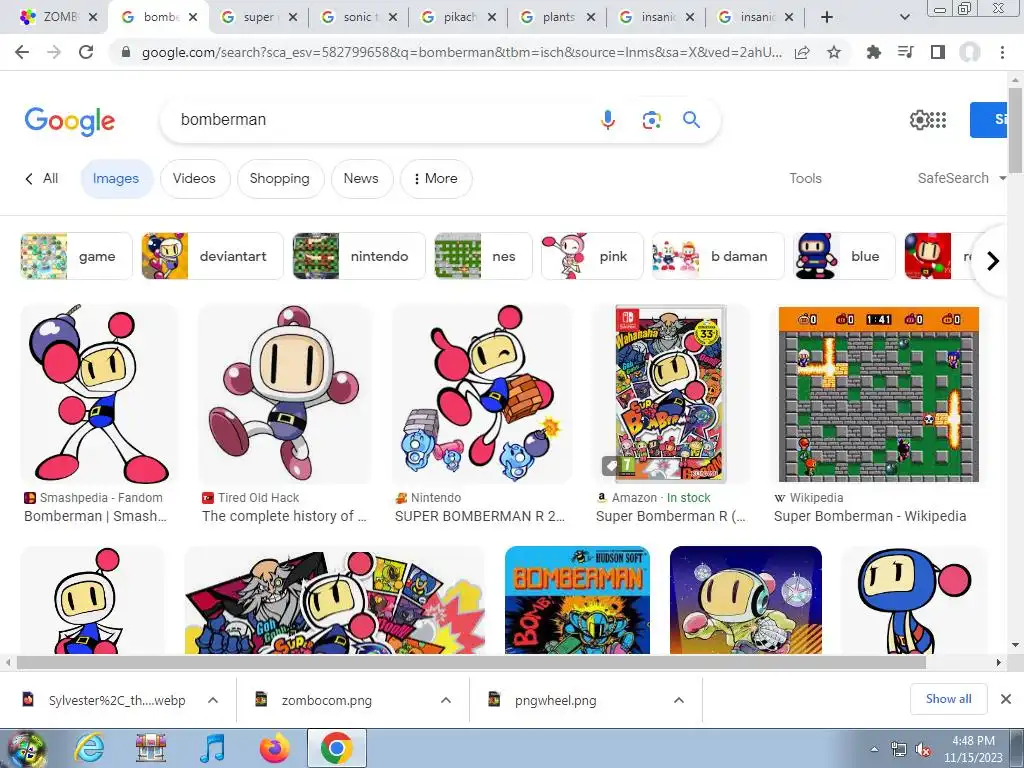Open the Hudson Soft Bomberman cover image
The image size is (1024, 768).
point(577,600)
